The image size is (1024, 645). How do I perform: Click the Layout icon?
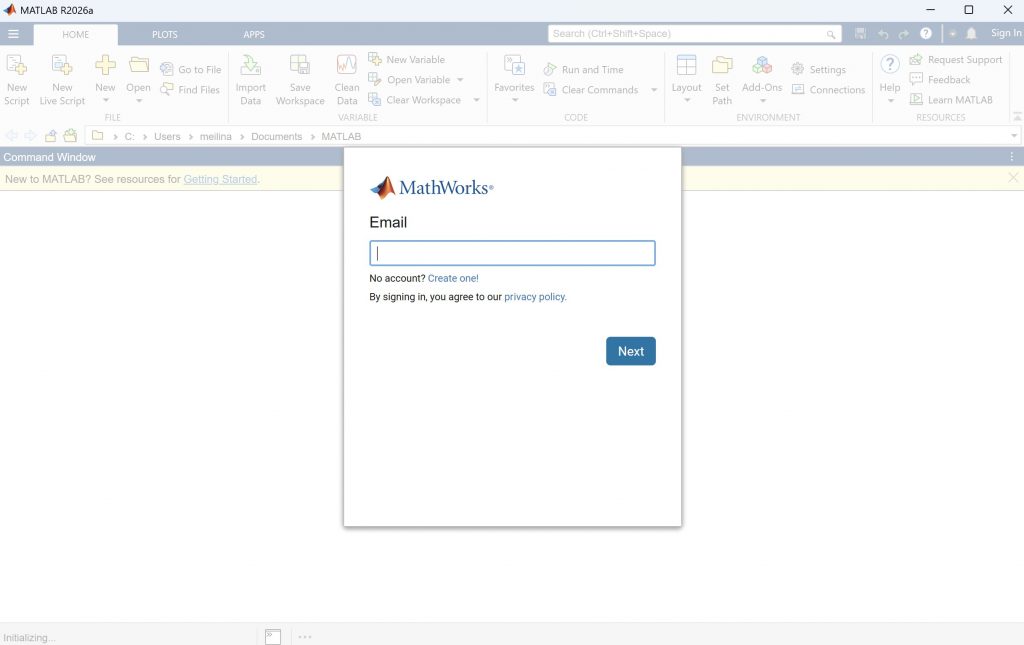tap(686, 65)
